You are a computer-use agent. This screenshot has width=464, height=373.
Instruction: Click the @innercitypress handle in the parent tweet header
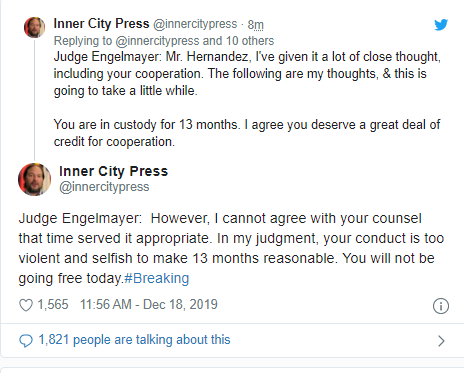point(195,24)
